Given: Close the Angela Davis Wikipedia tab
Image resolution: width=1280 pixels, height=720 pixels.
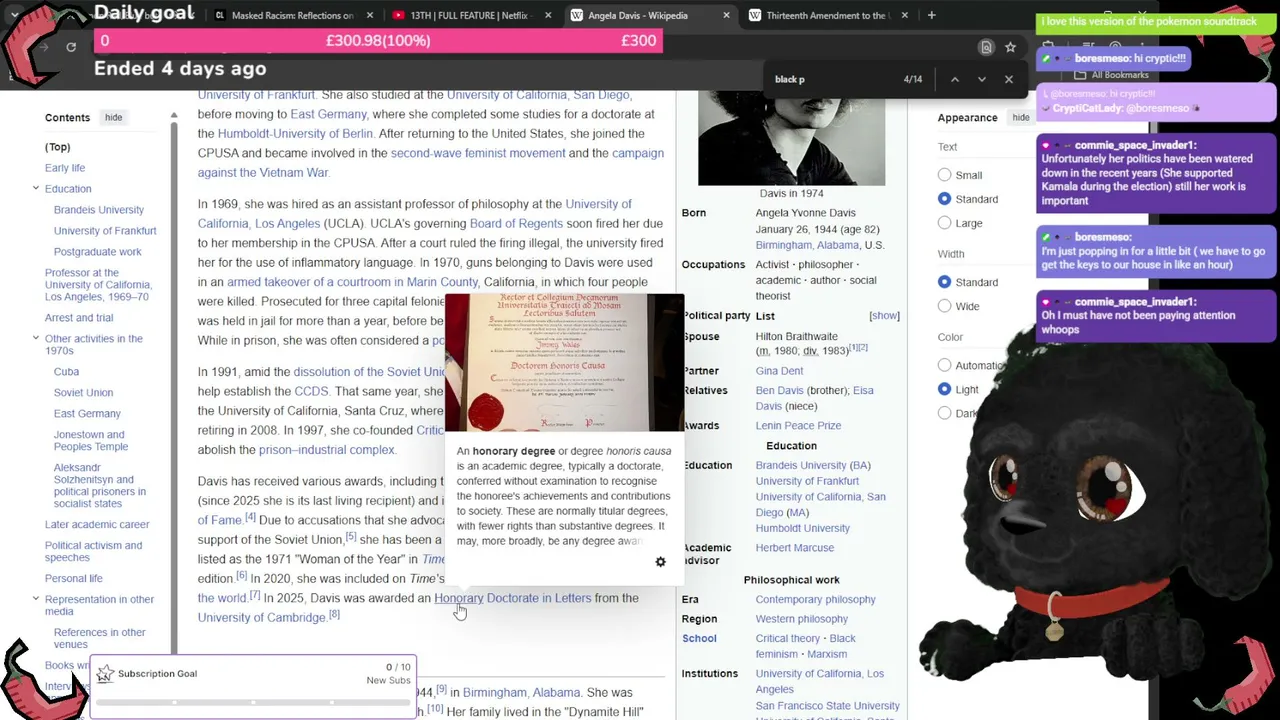Looking at the screenshot, I should tap(727, 15).
